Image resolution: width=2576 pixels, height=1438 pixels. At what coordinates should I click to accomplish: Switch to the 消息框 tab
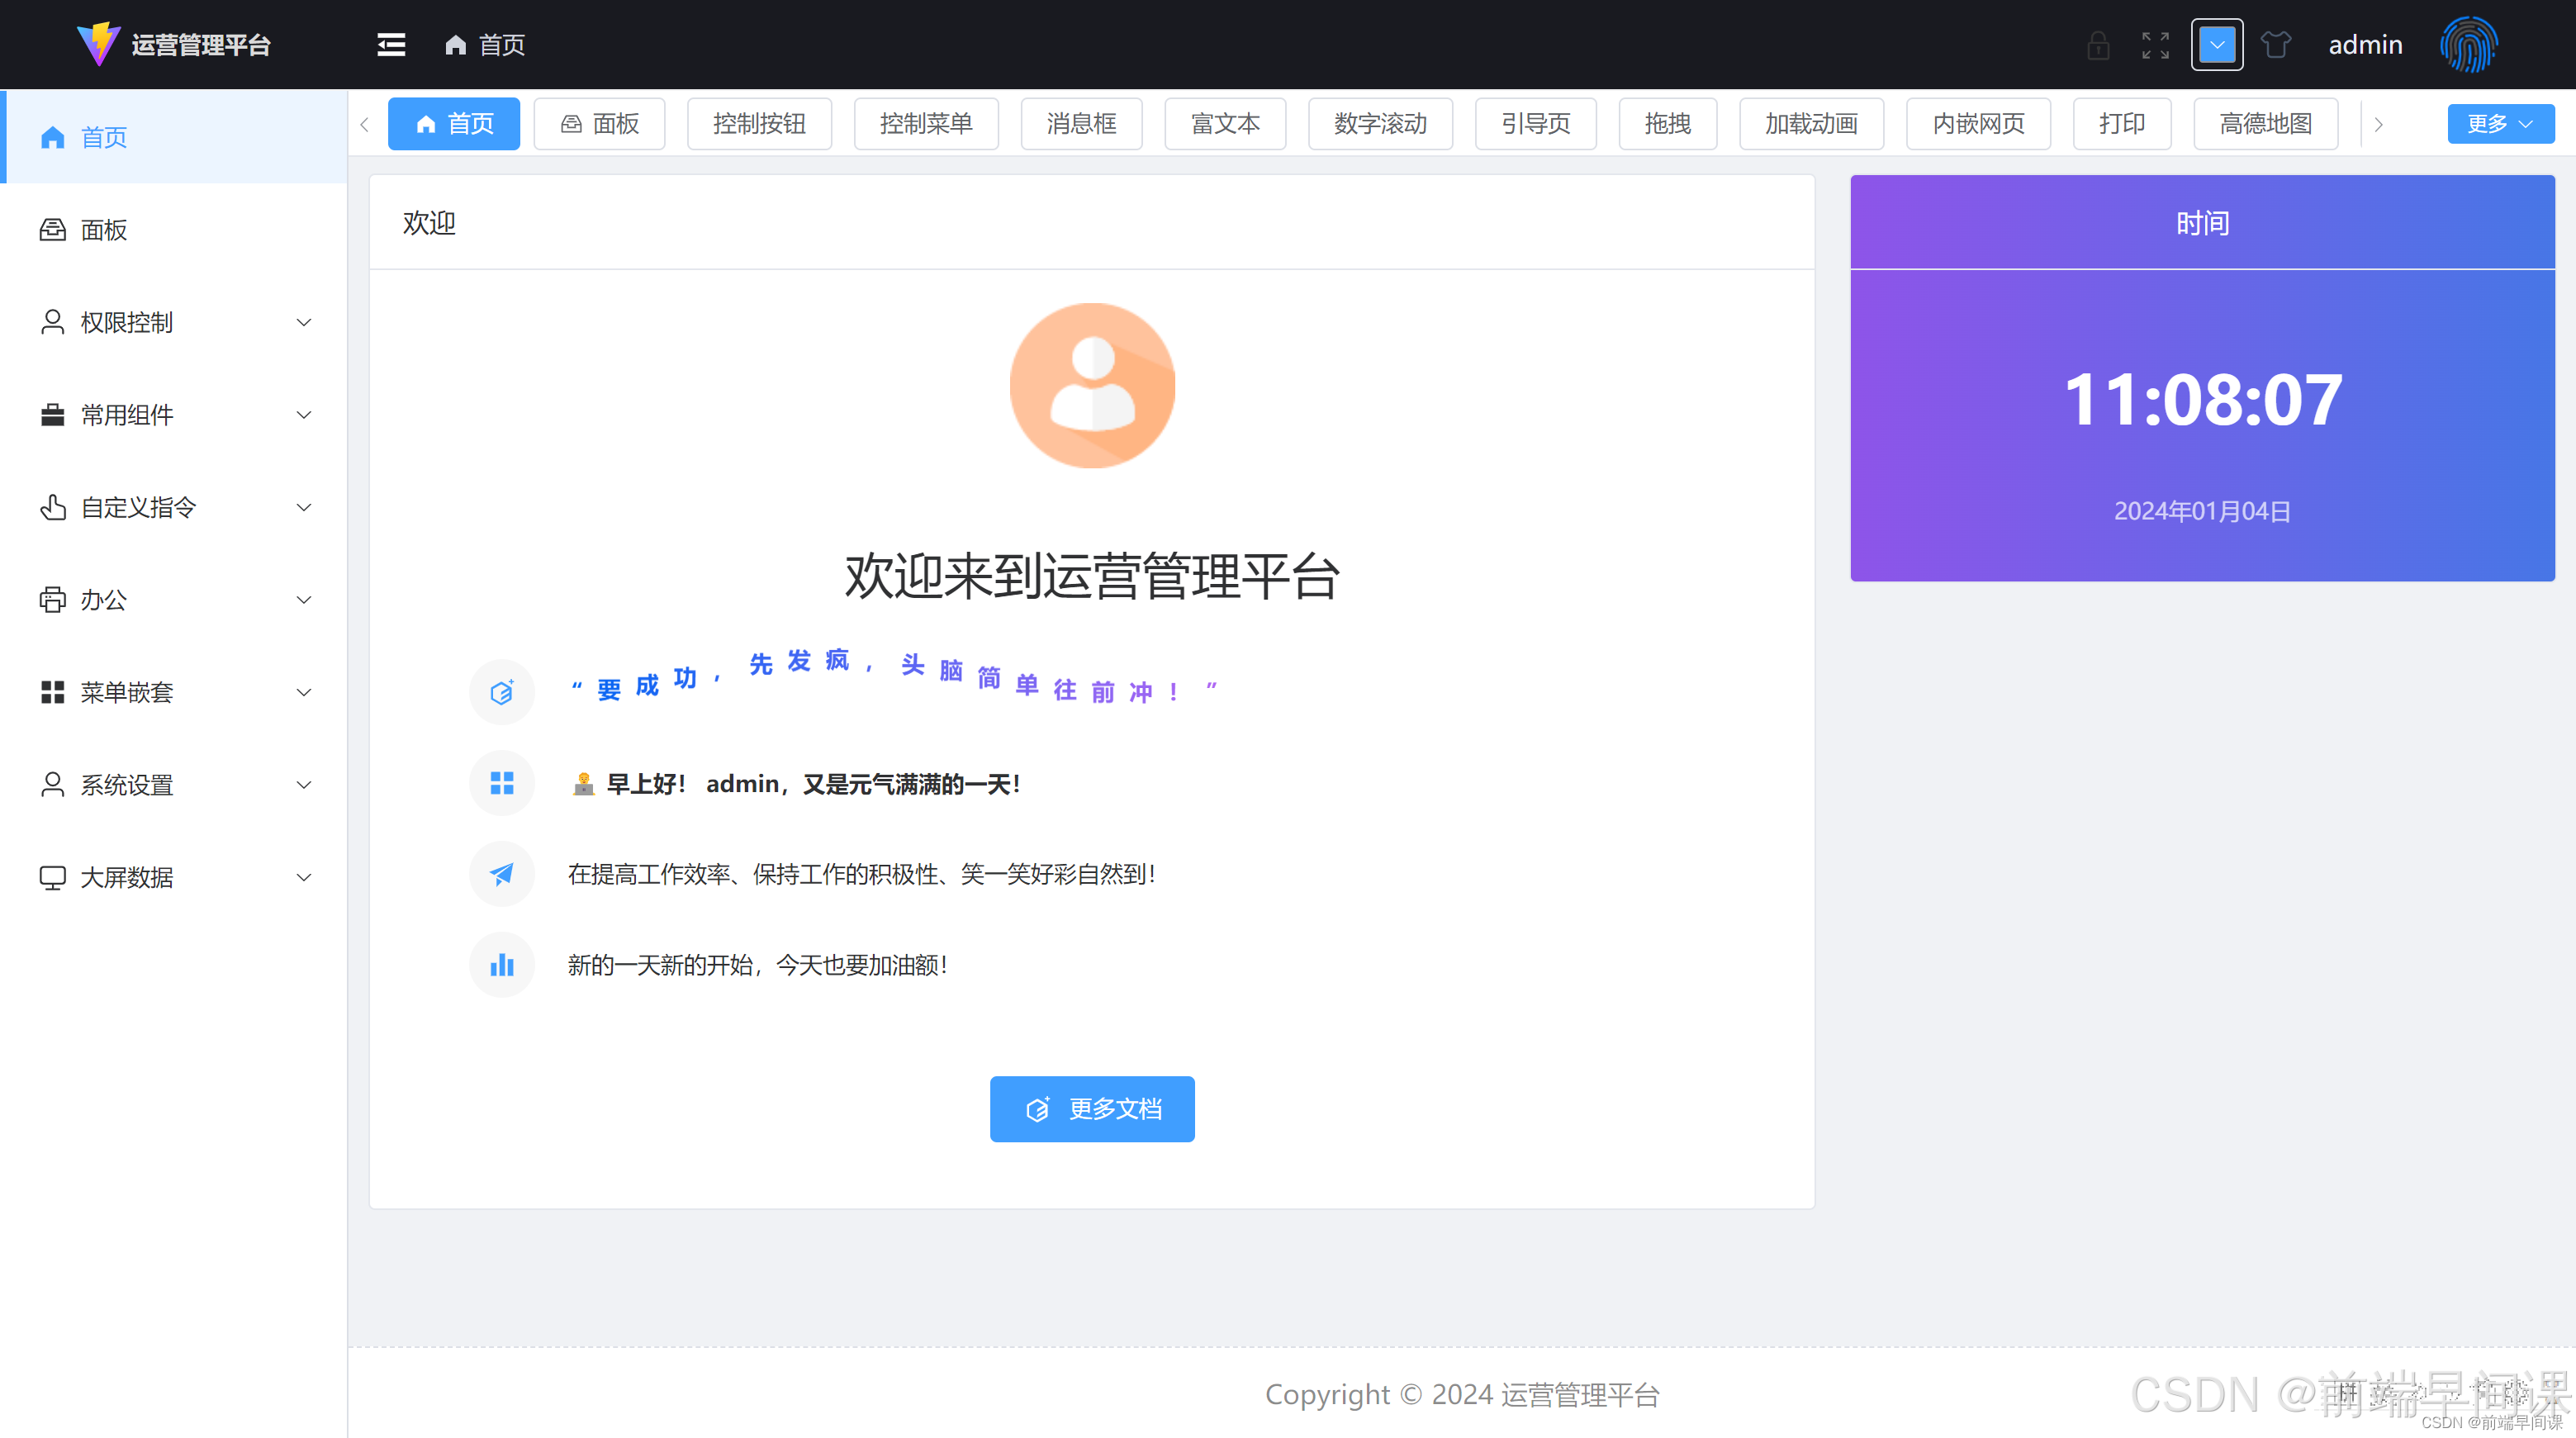(1081, 124)
